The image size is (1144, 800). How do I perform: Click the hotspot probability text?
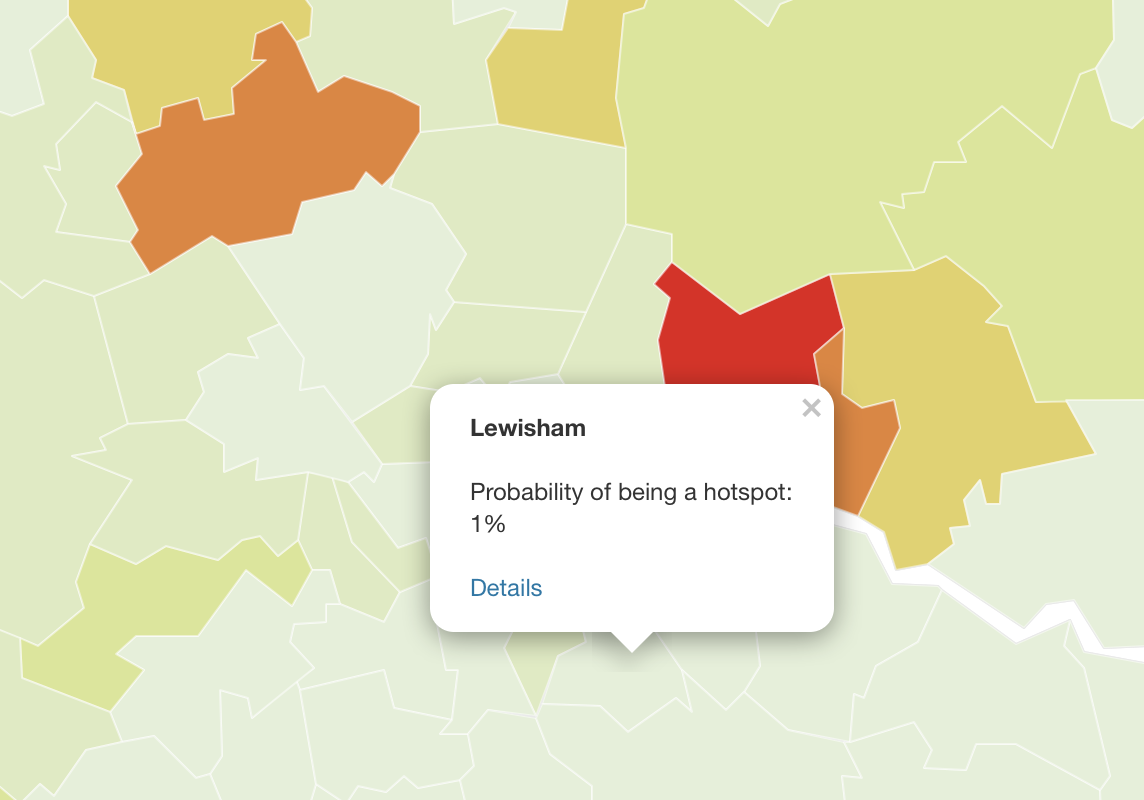[x=638, y=492]
